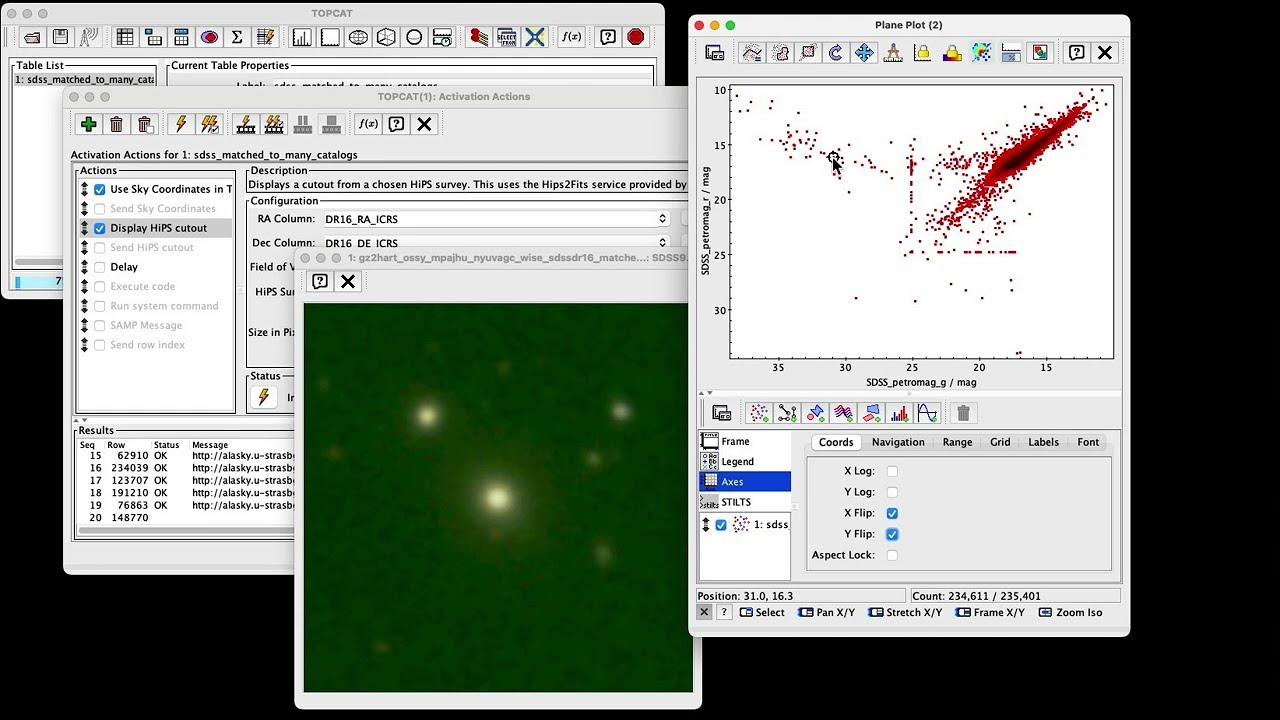The width and height of the screenshot is (1280, 720).
Task: Click lock aux colour range padlock icon
Action: [x=952, y=53]
